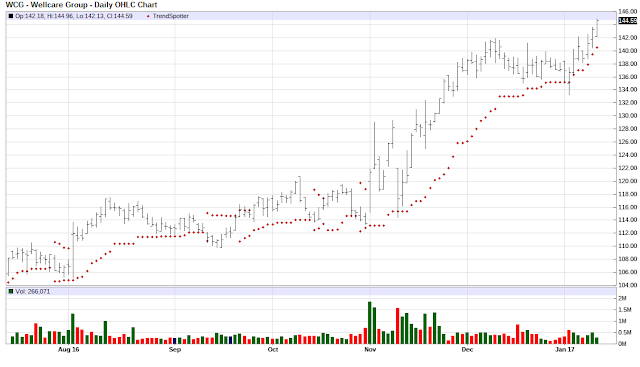Click the 1M volume axis label

tap(622, 321)
